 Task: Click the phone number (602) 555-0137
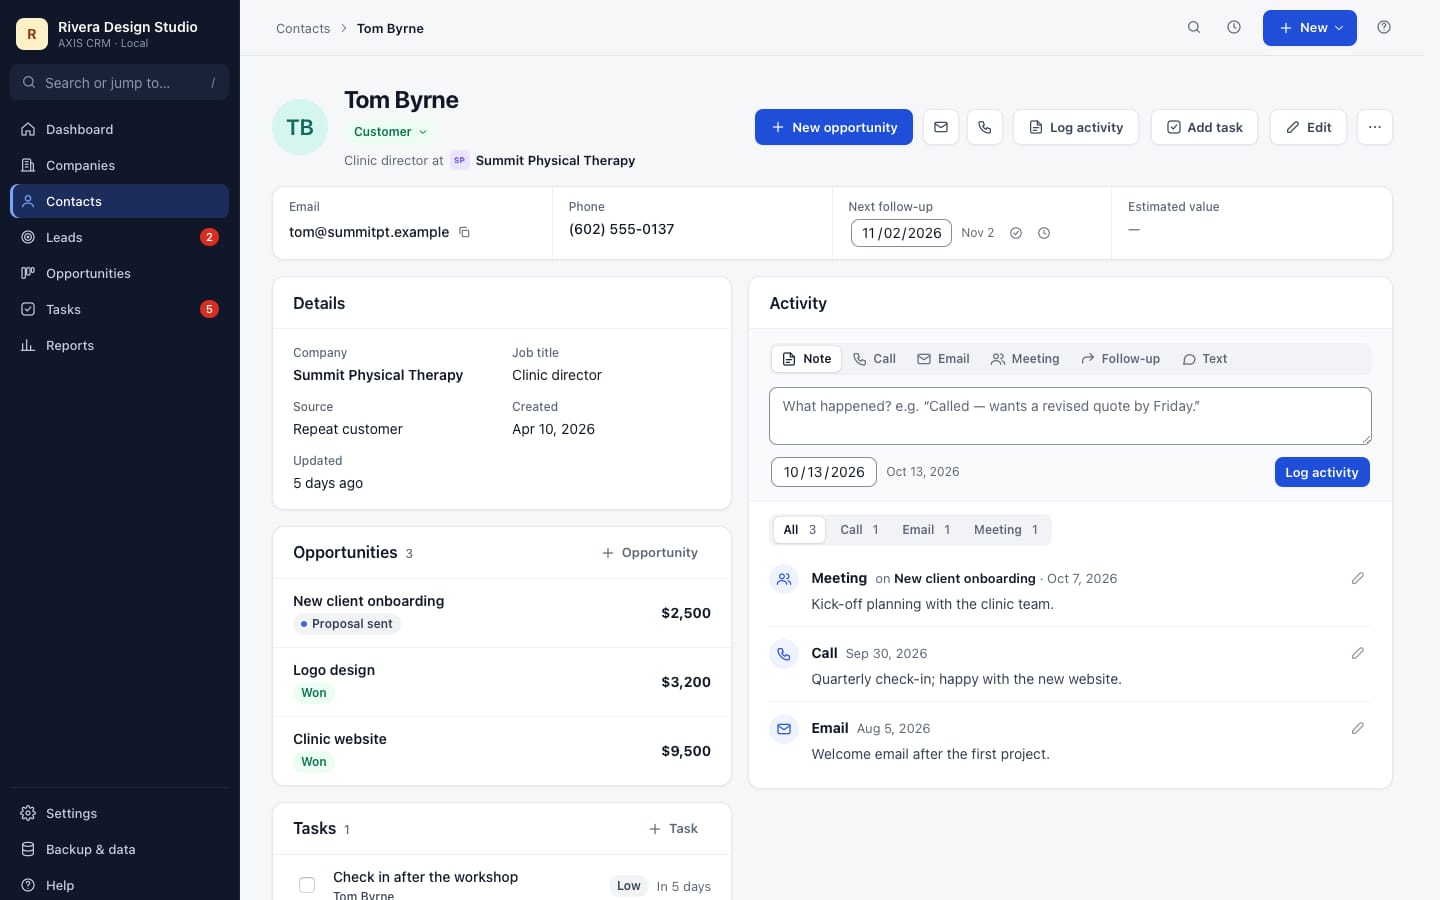621,229
